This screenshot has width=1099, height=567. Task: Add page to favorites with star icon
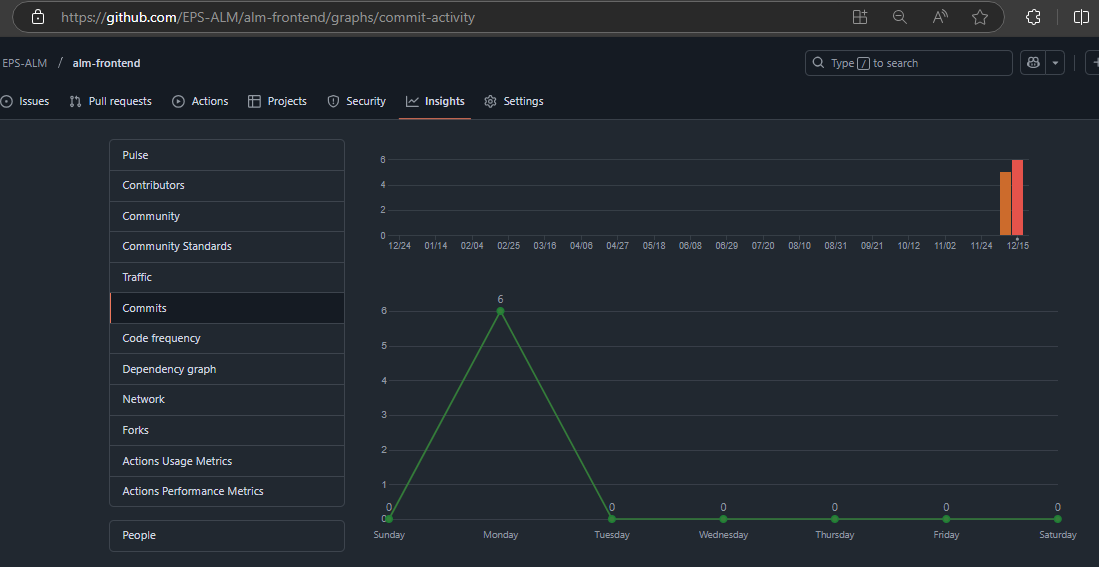click(980, 17)
